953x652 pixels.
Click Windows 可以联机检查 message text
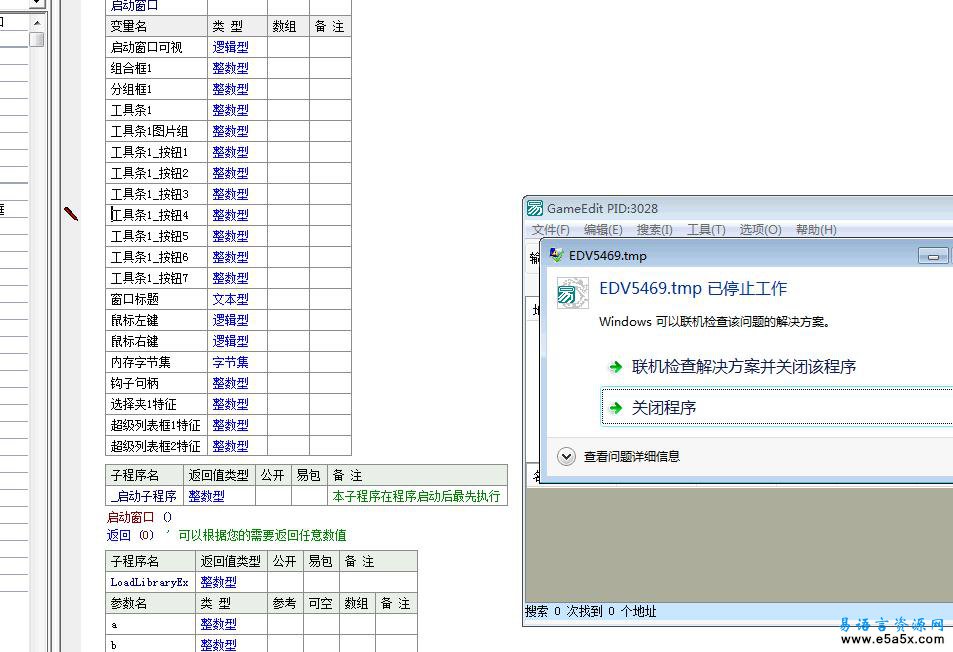coord(714,321)
